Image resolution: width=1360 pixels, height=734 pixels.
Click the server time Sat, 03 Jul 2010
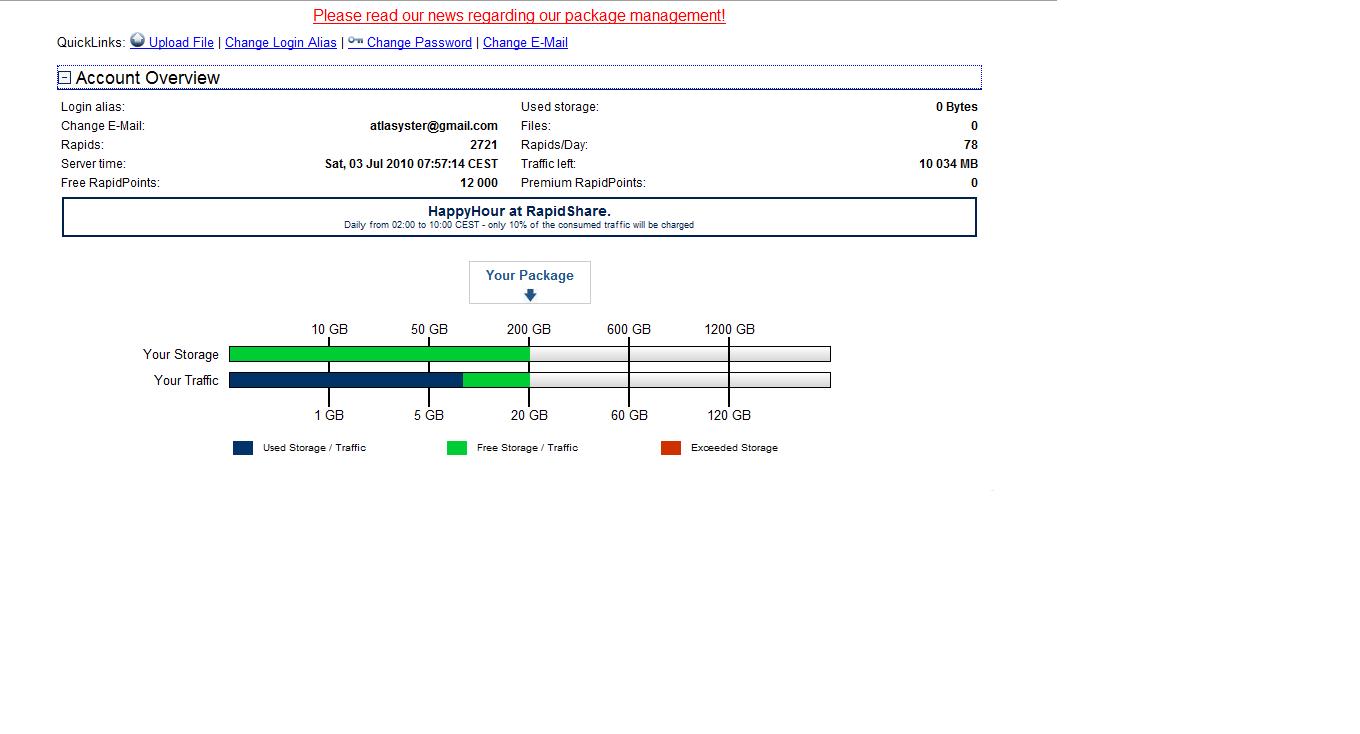(x=411, y=164)
